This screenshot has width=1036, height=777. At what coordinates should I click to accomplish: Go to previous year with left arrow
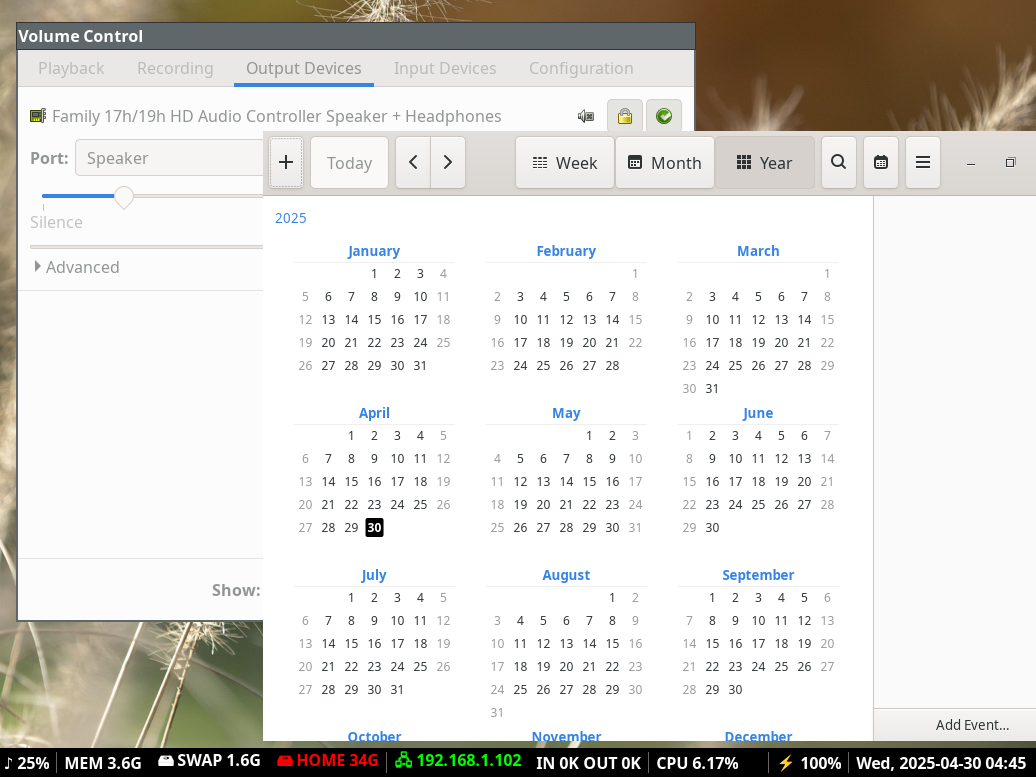413,163
